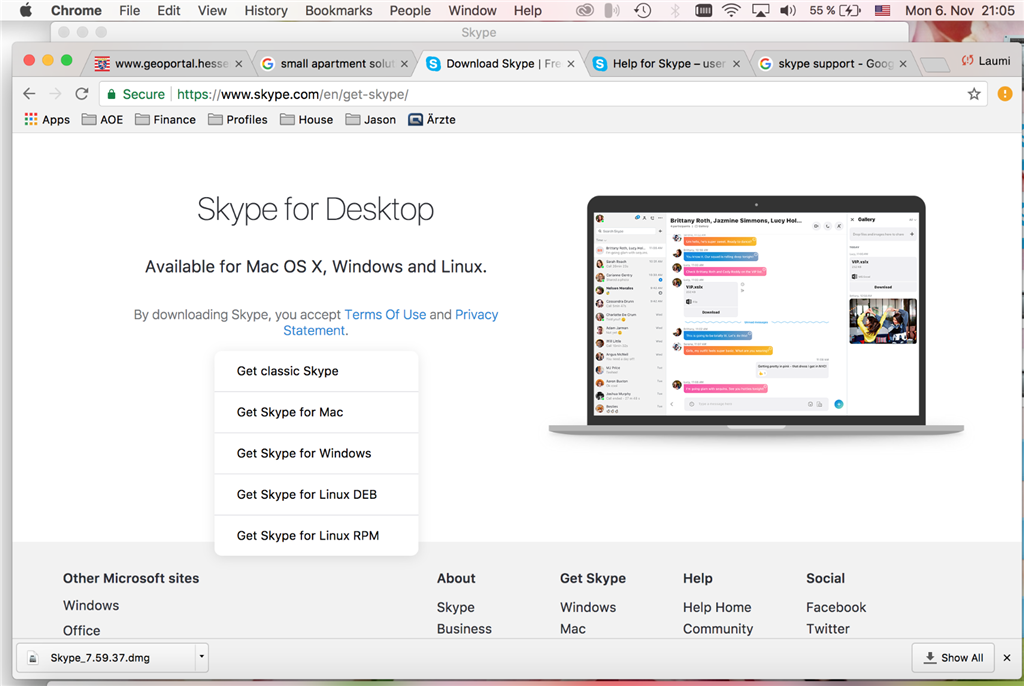Go back using the browser back arrow
This screenshot has height=686, width=1024.
pyautogui.click(x=29, y=94)
